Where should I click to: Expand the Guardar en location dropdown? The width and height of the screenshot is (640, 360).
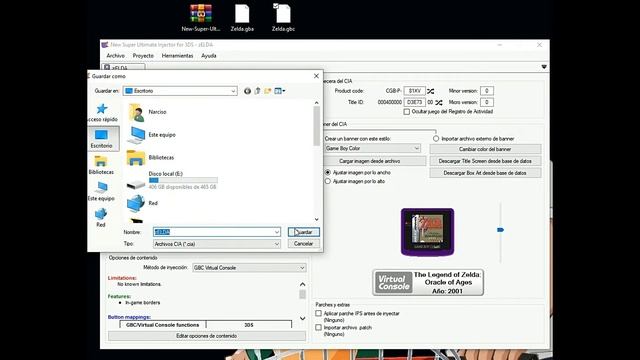[233, 91]
